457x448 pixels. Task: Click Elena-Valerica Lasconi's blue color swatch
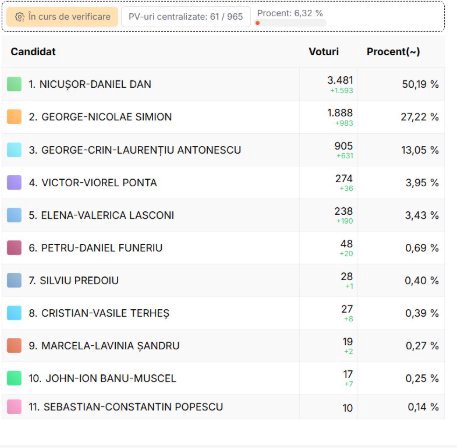(x=14, y=215)
